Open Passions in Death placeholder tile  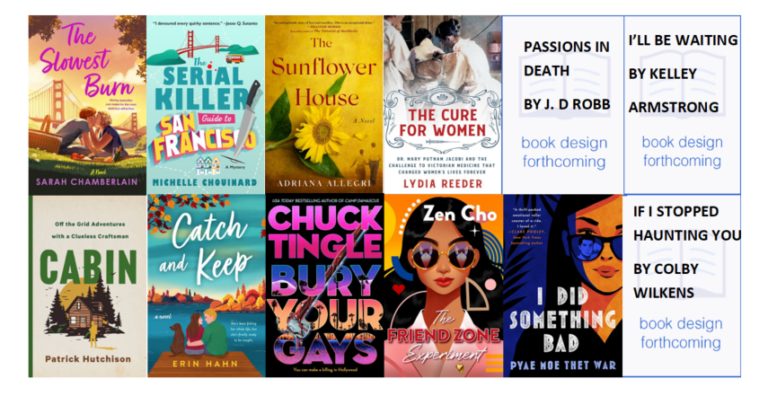(x=563, y=105)
